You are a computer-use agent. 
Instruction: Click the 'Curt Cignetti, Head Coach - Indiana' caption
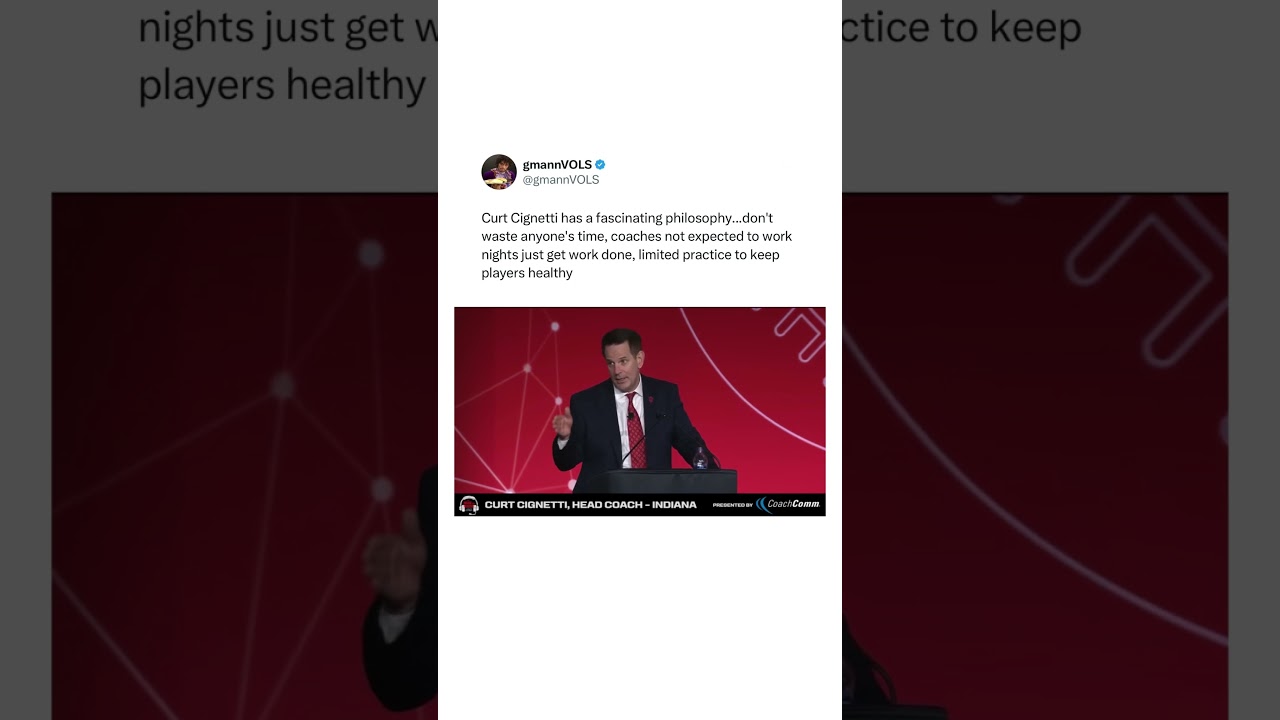[590, 505]
